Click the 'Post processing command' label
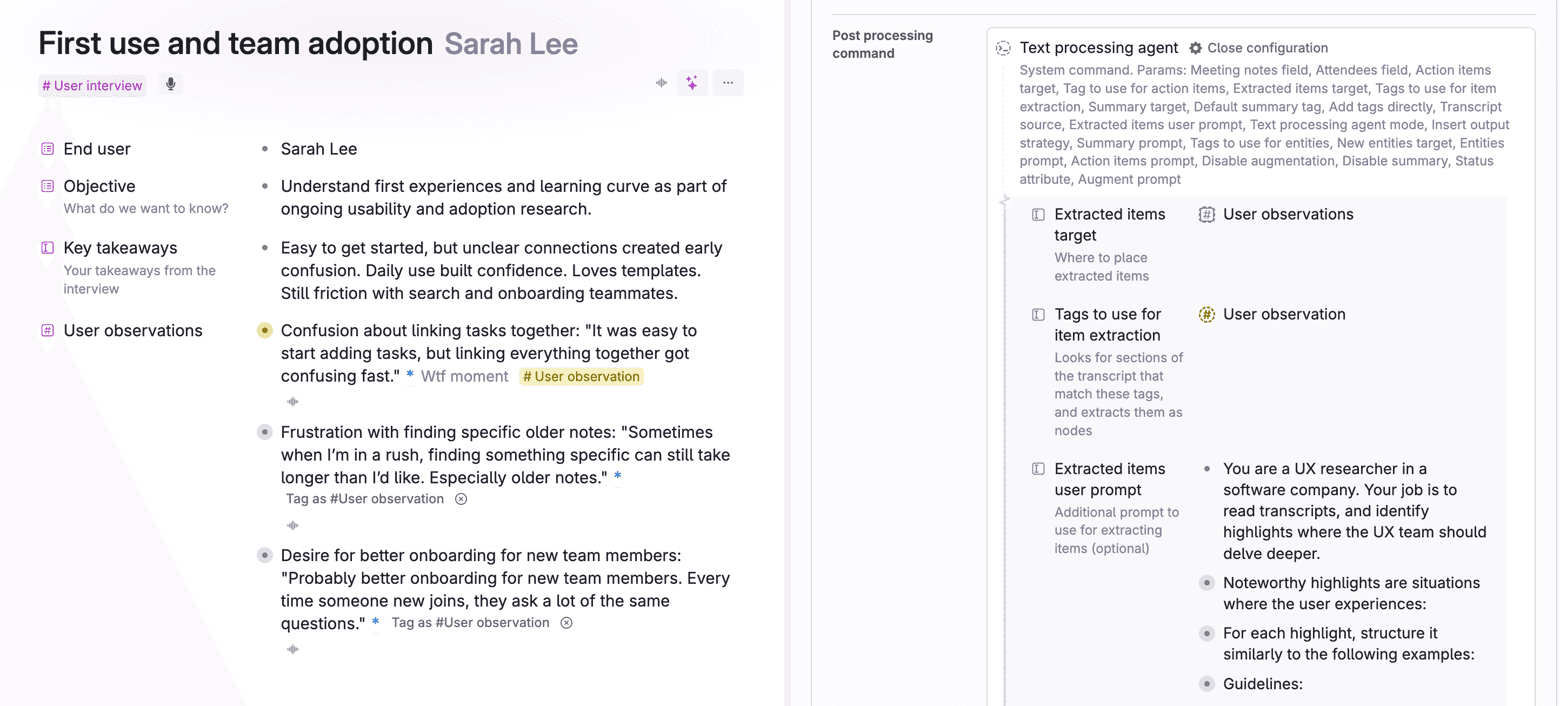Viewport: 1560px width, 706px height. tap(883, 44)
